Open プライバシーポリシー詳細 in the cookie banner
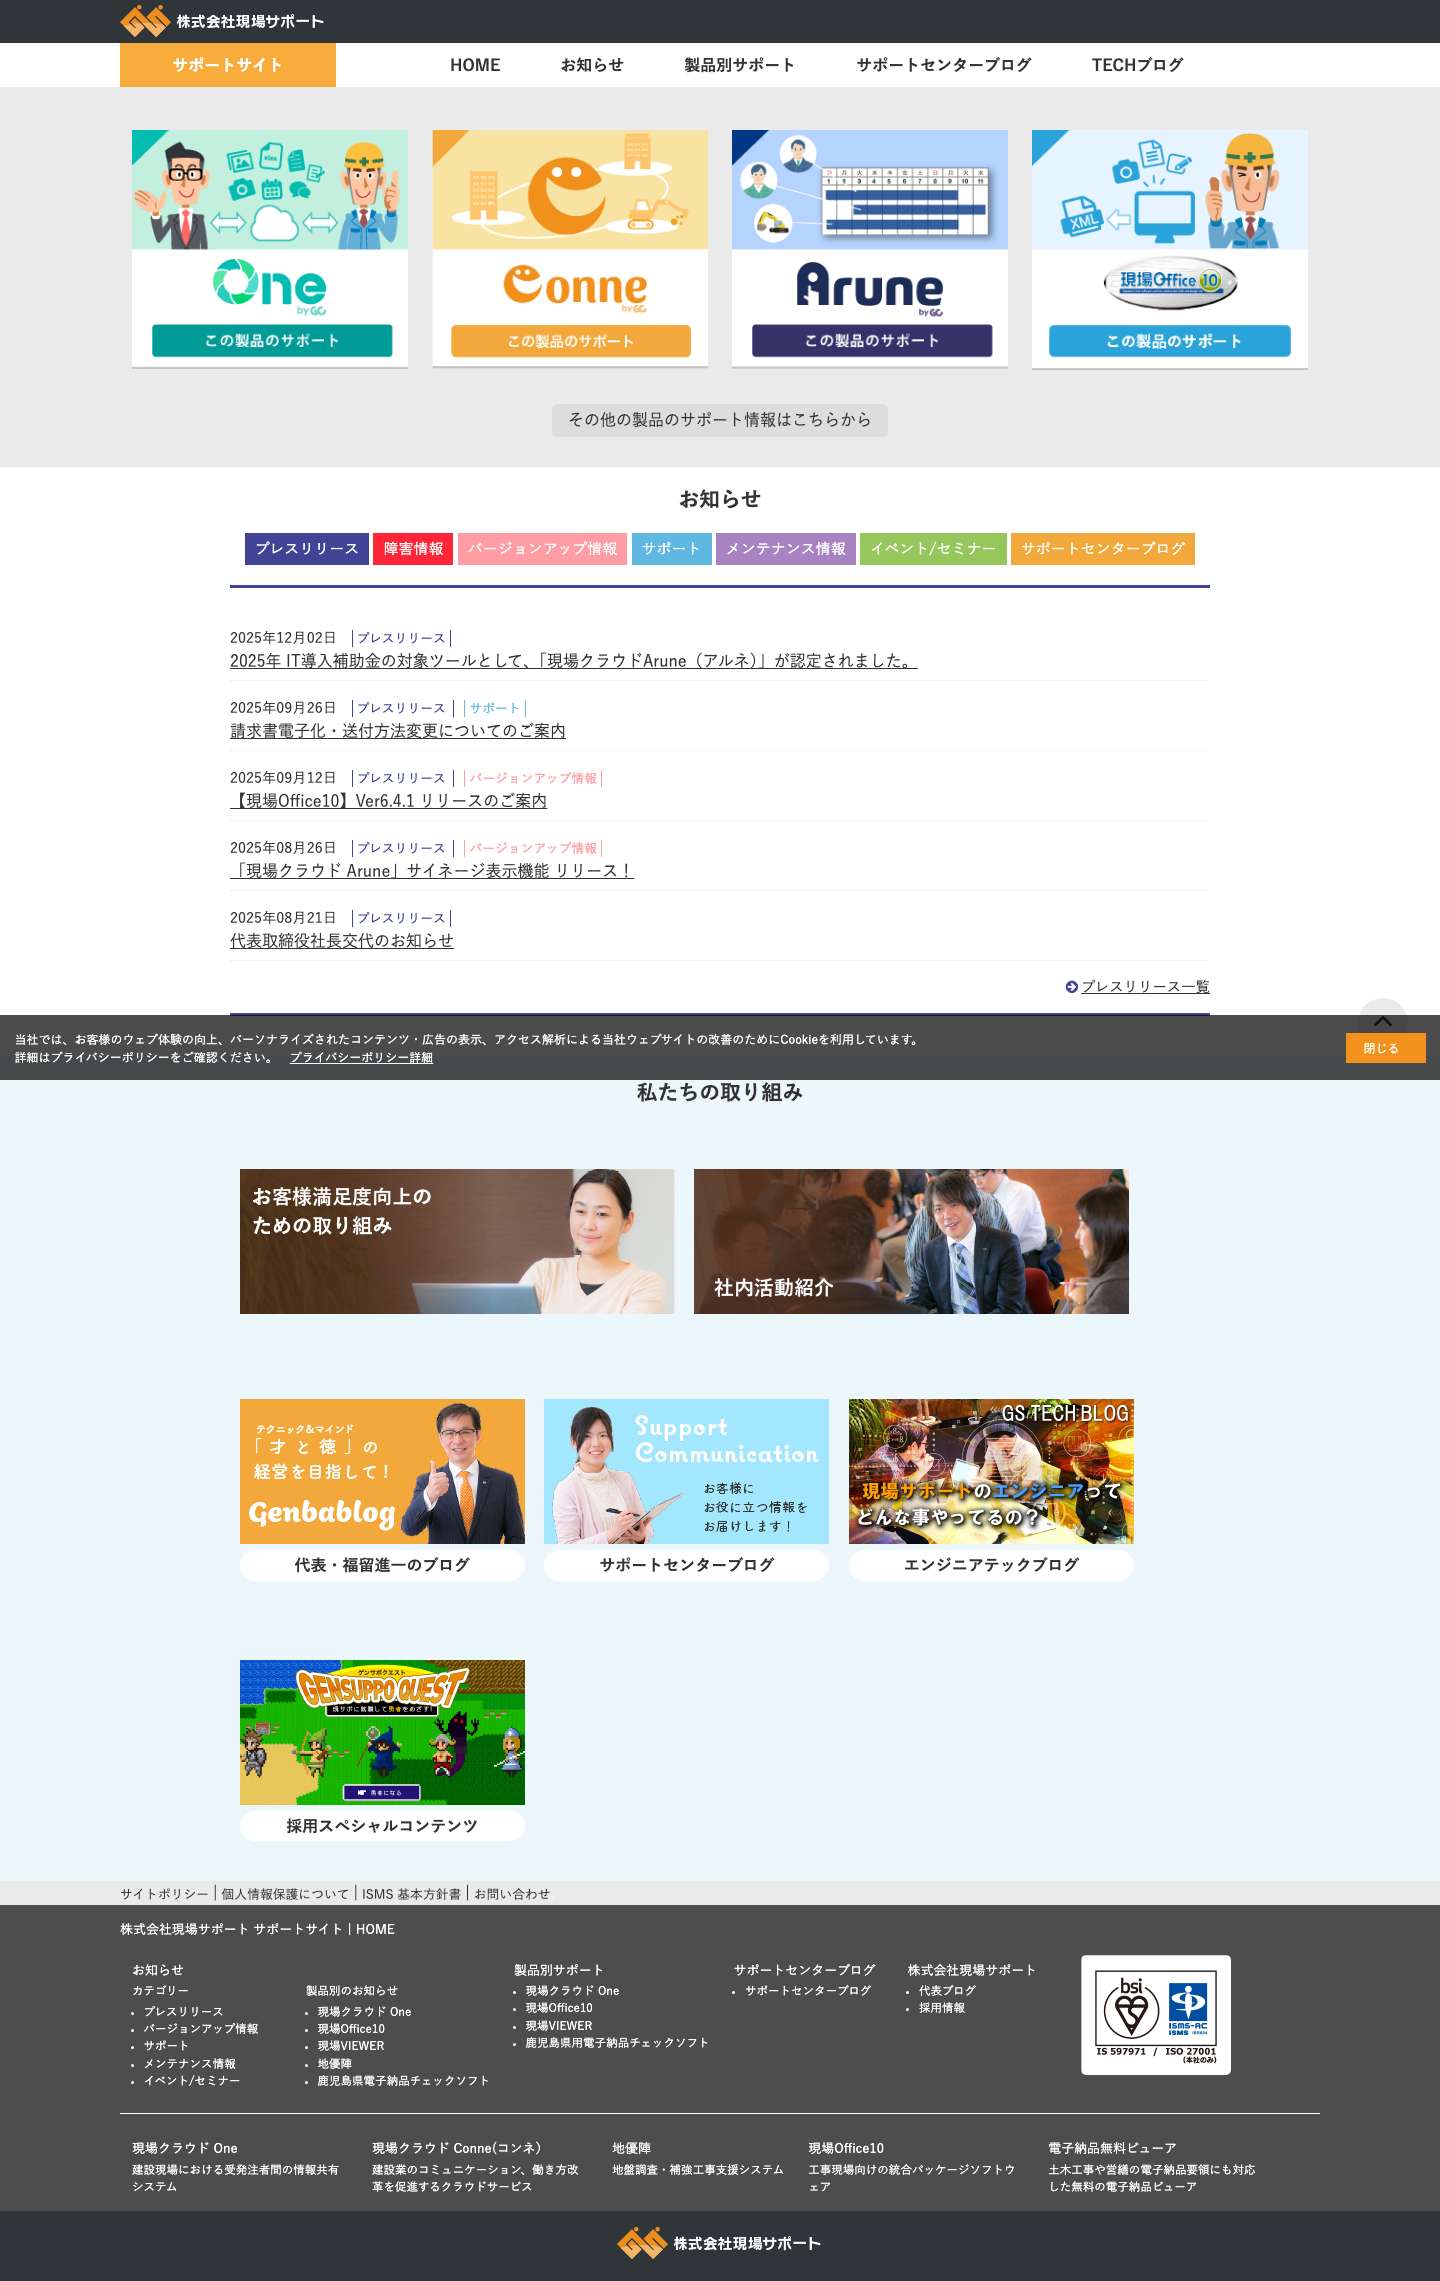Screen dimensions: 1440x2281 [x=362, y=1058]
